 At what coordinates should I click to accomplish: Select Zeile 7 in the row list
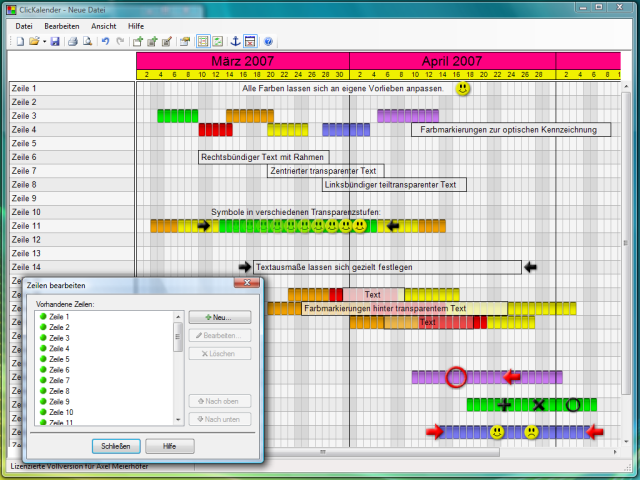coord(59,380)
